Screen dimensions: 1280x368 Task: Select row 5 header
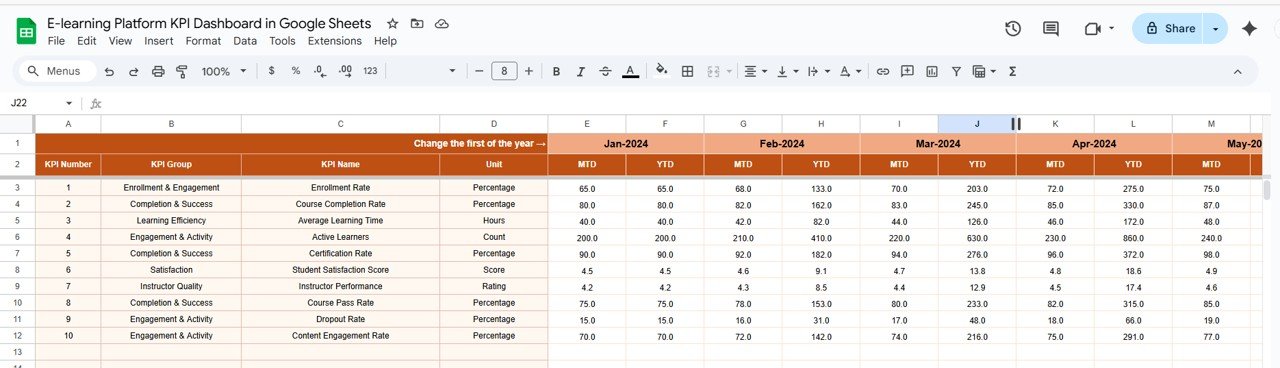(x=17, y=220)
